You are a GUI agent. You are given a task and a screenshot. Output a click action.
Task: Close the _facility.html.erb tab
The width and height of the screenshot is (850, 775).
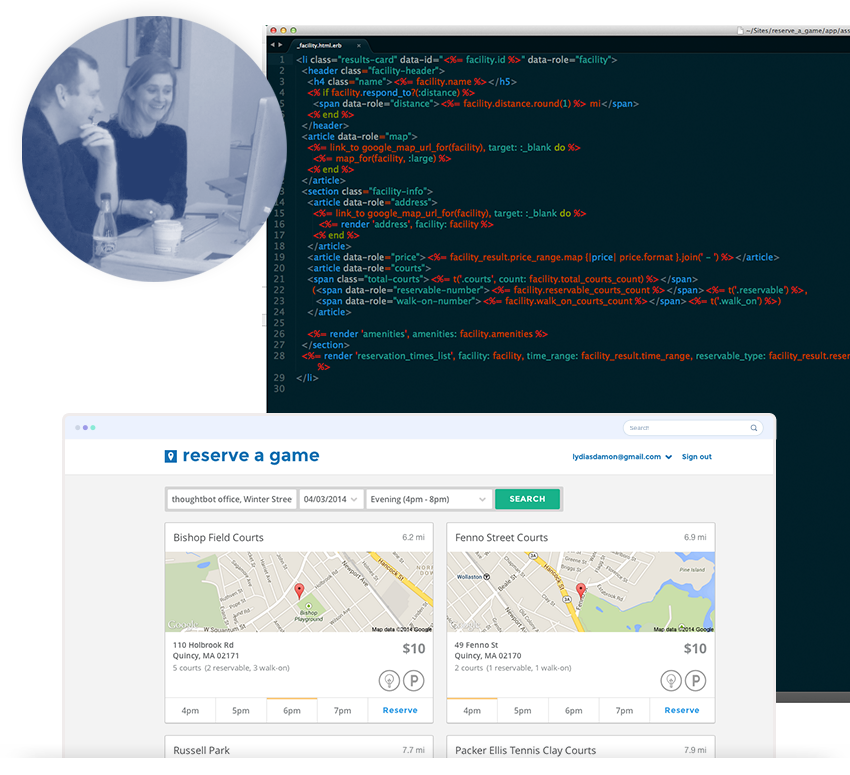pyautogui.click(x=358, y=46)
